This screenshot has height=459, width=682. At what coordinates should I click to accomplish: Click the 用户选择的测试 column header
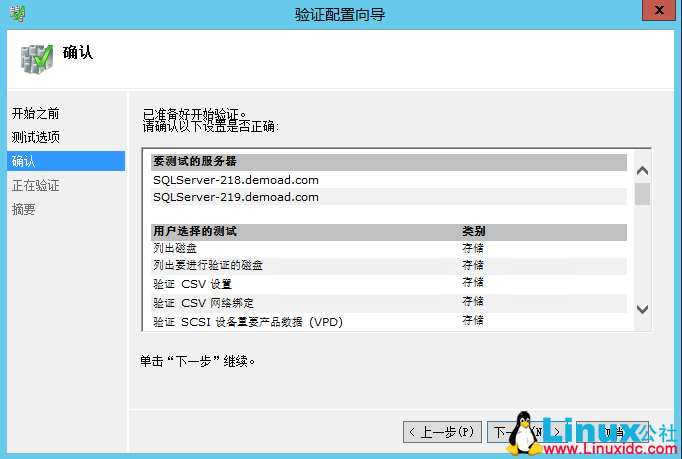click(x=195, y=231)
